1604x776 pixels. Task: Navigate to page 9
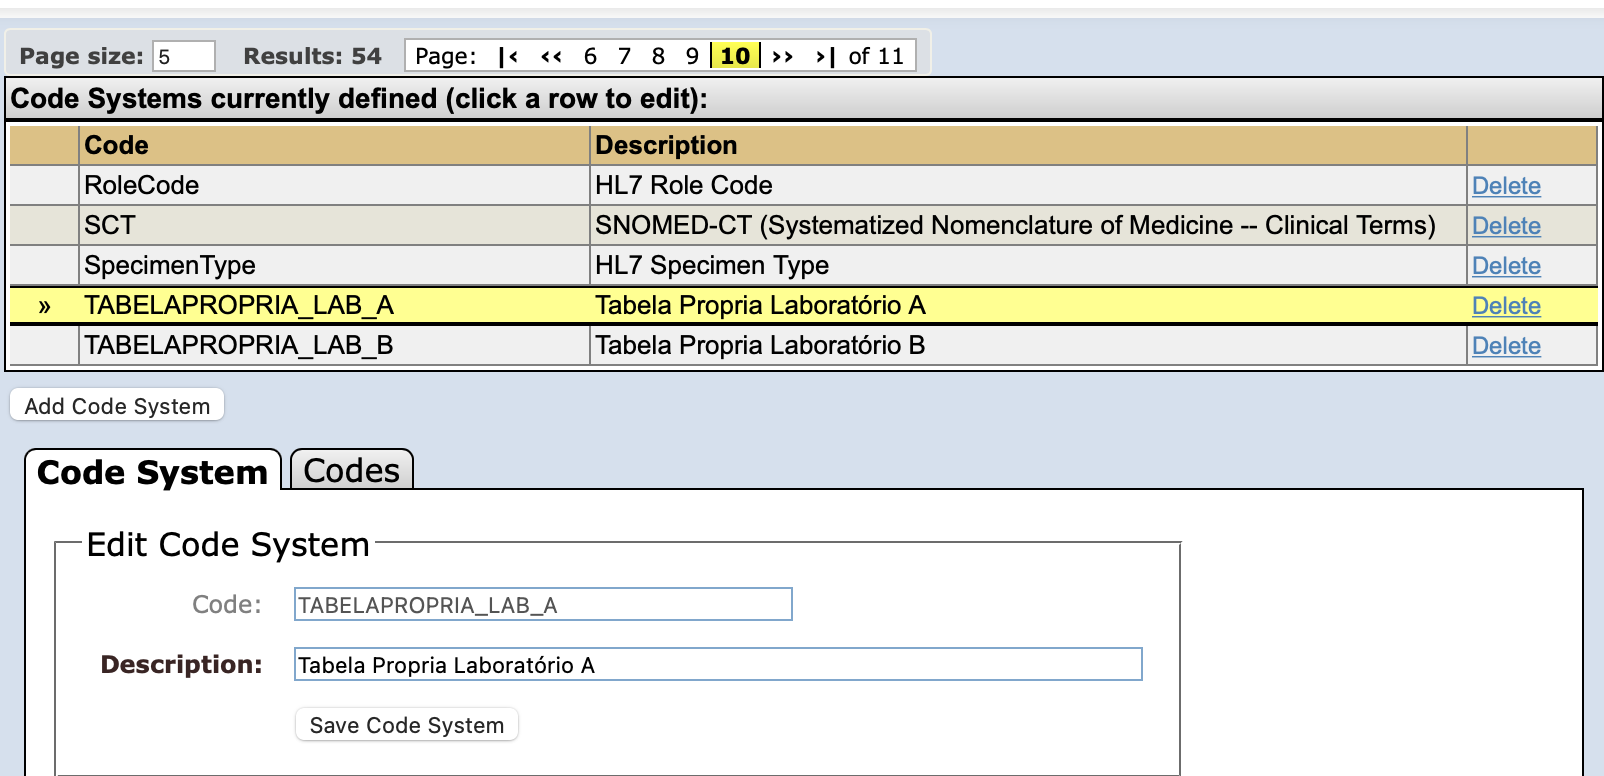(x=692, y=56)
